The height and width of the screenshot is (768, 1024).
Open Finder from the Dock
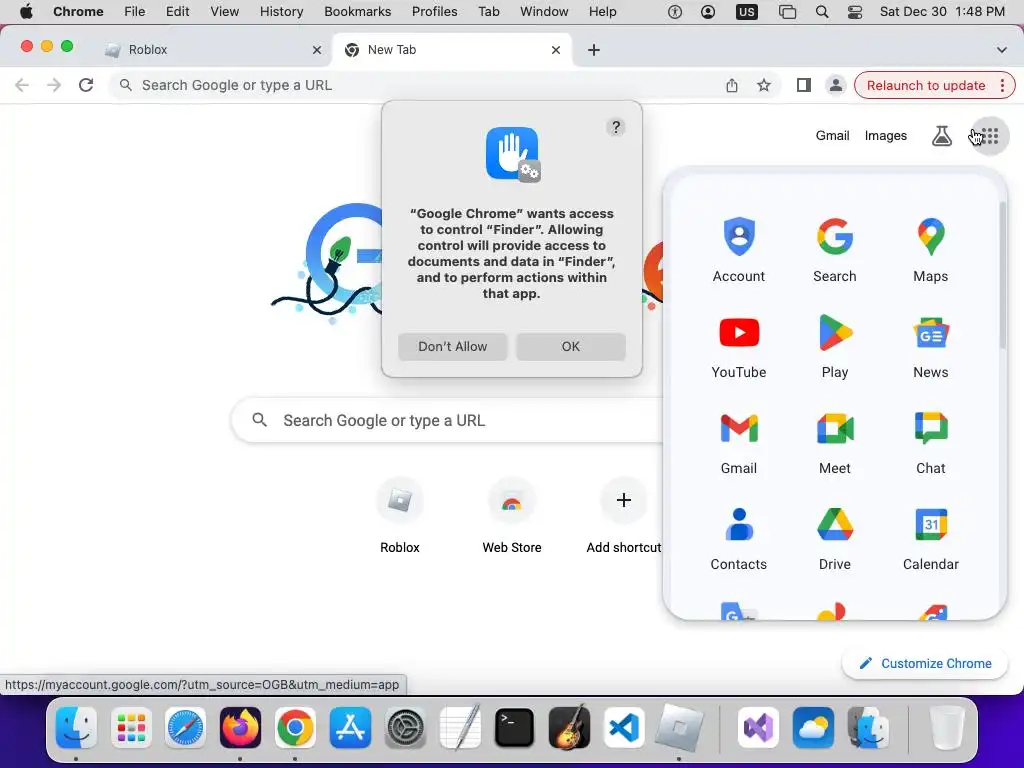76,728
